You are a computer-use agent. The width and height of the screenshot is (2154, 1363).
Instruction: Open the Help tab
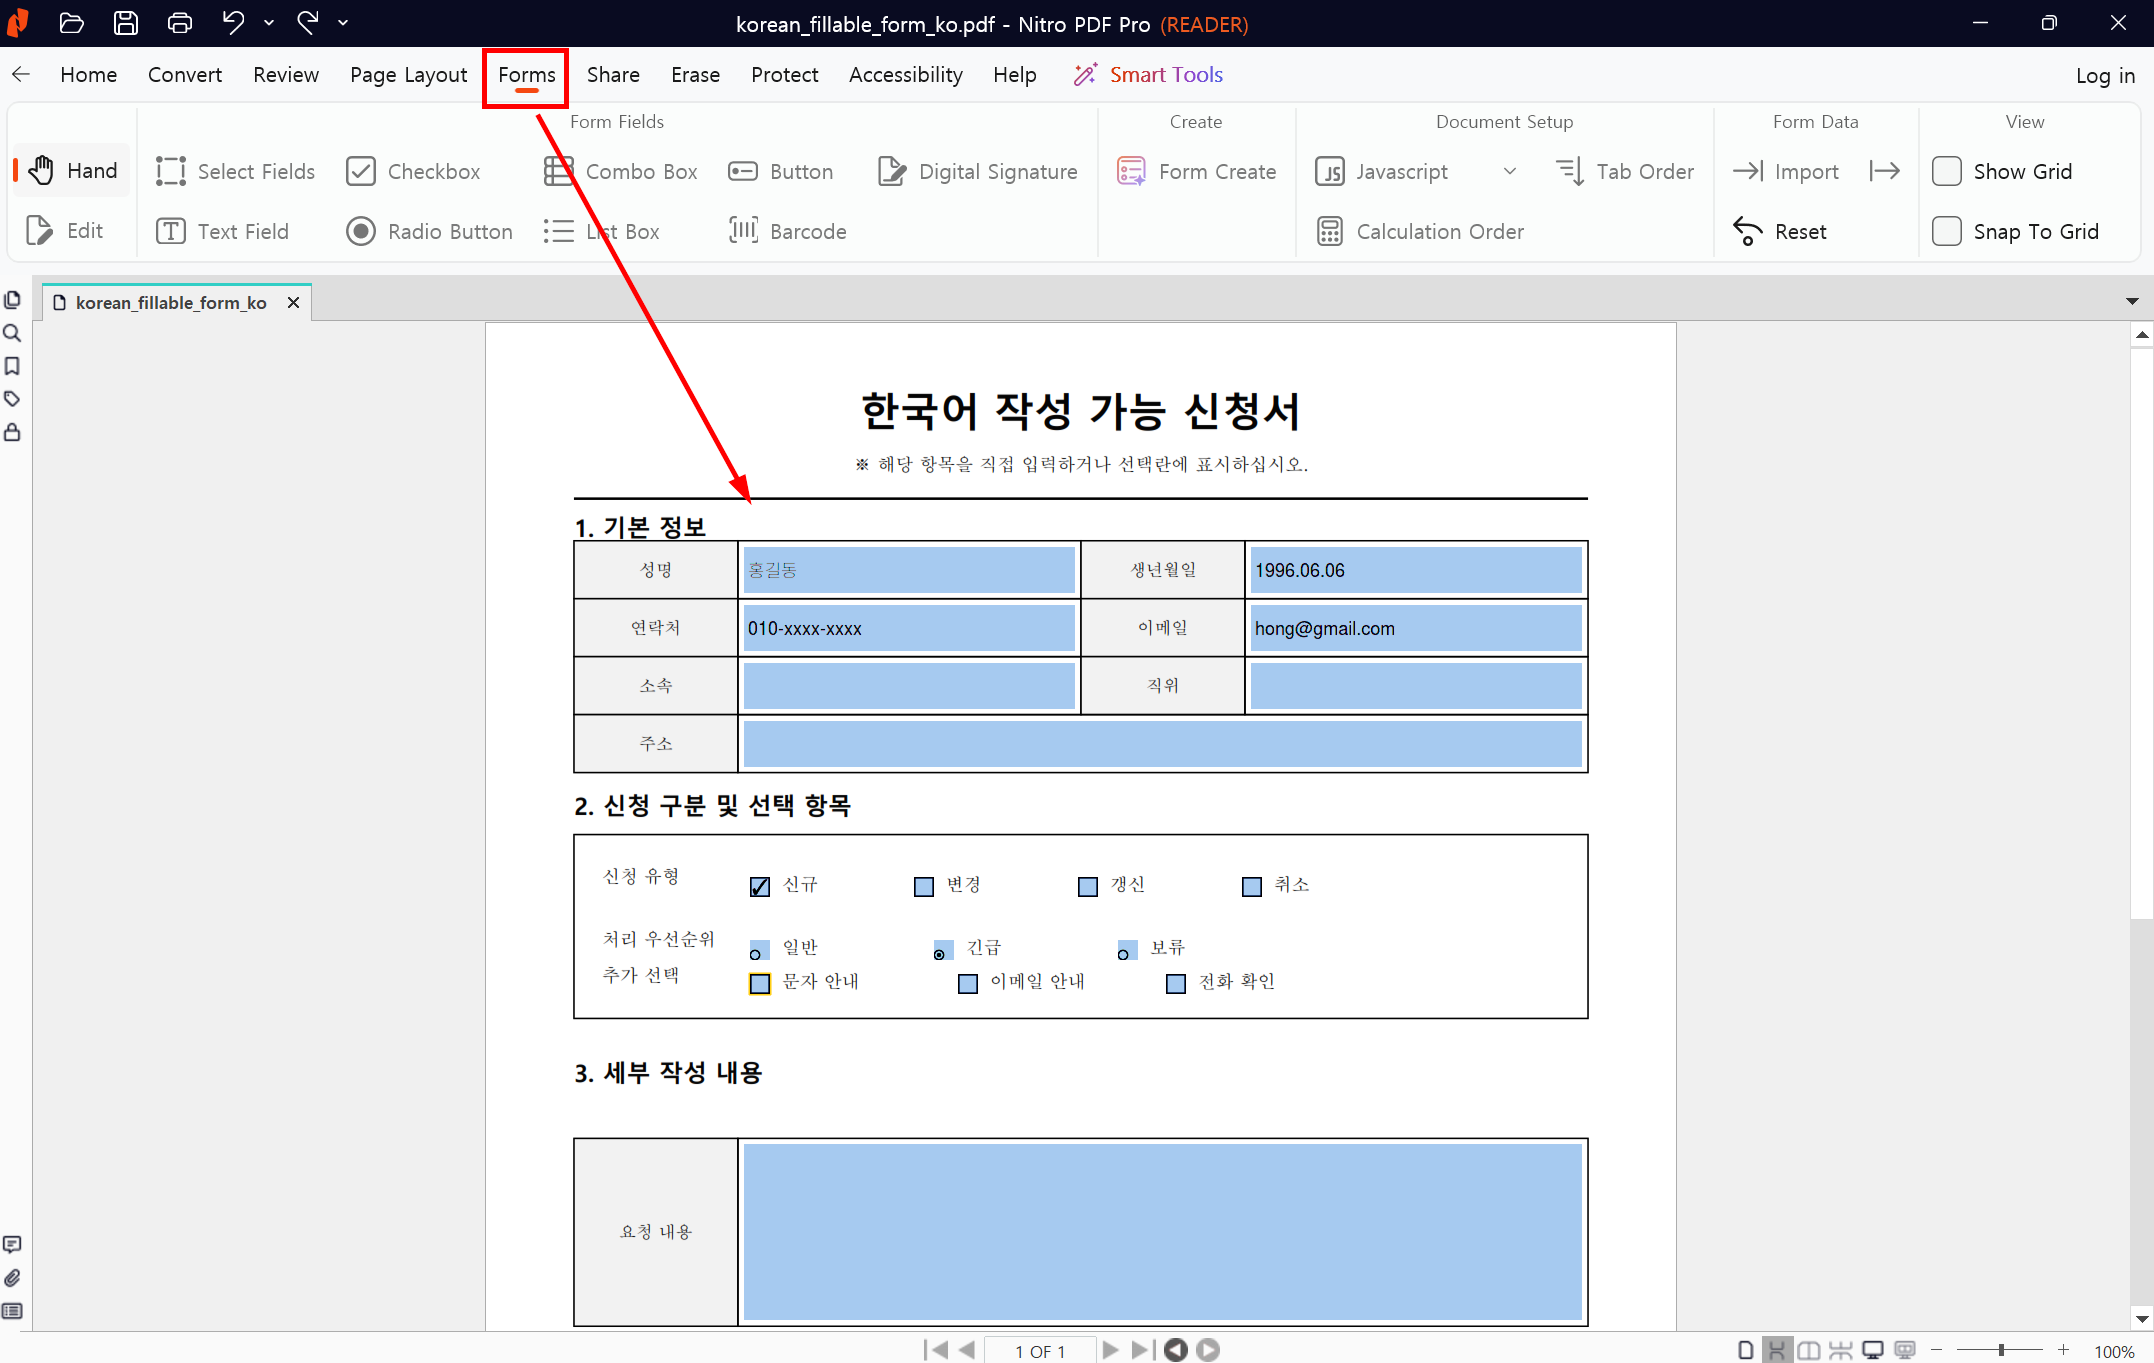tap(1014, 75)
